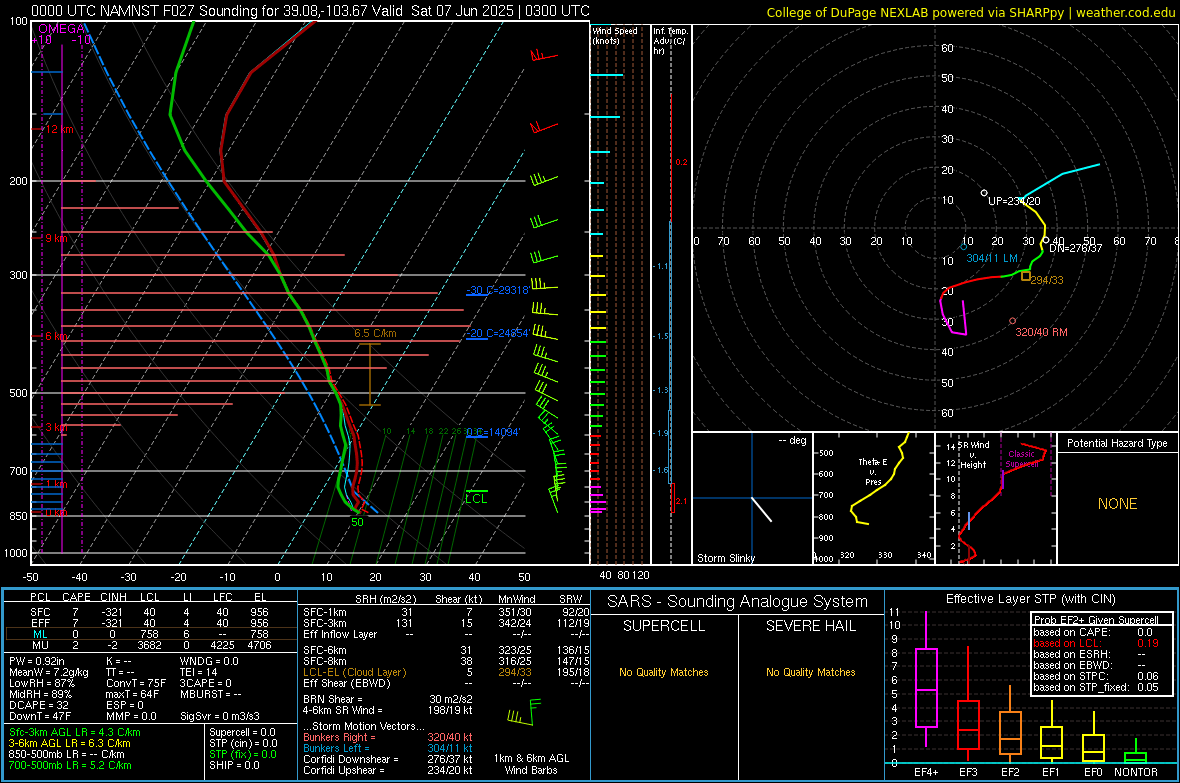Image resolution: width=1180 pixels, height=783 pixels.
Task: Click the red Bunkers right-mover circle on hodograph
Action: [x=1013, y=321]
